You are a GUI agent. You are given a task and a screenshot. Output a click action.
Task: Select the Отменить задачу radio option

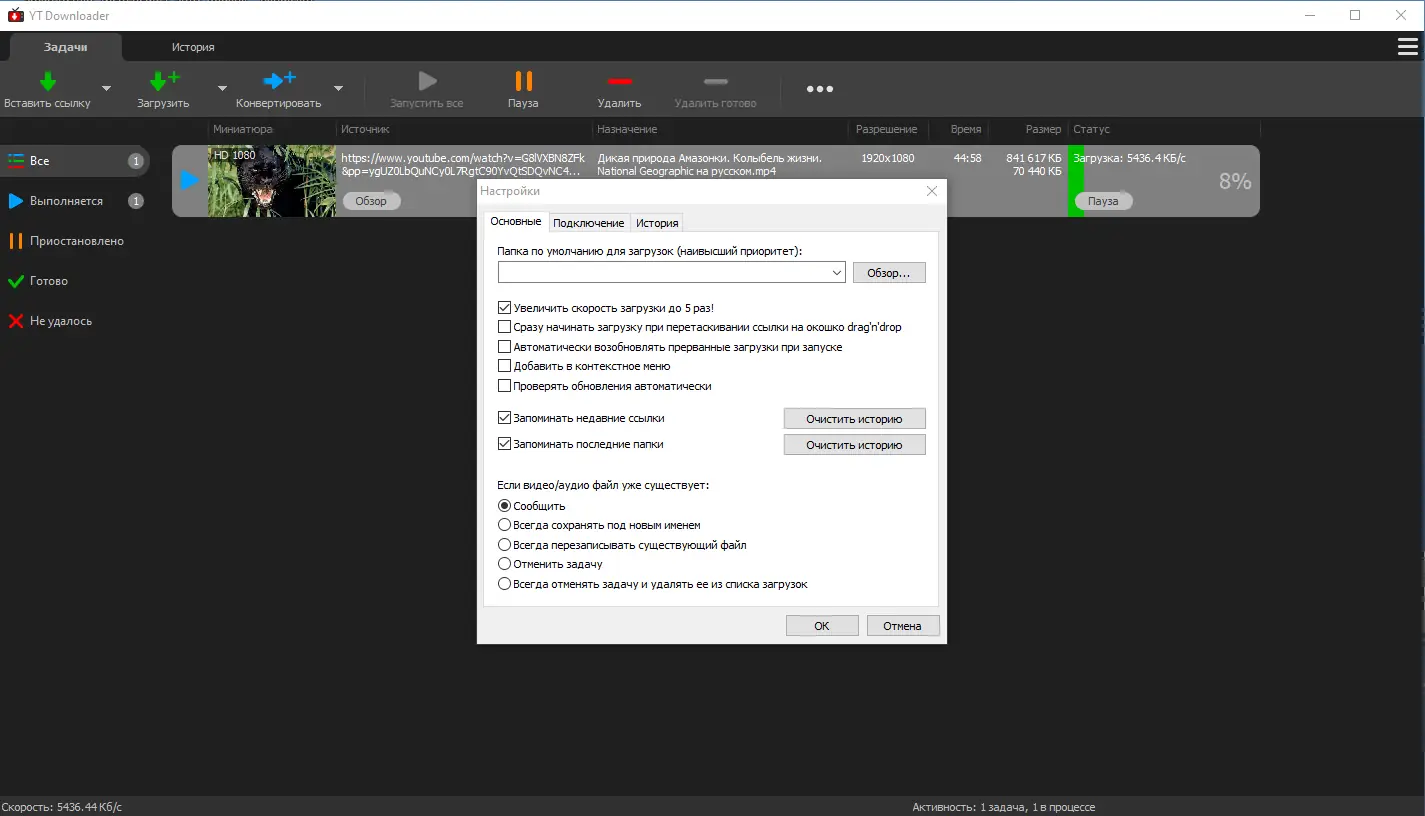(x=504, y=564)
